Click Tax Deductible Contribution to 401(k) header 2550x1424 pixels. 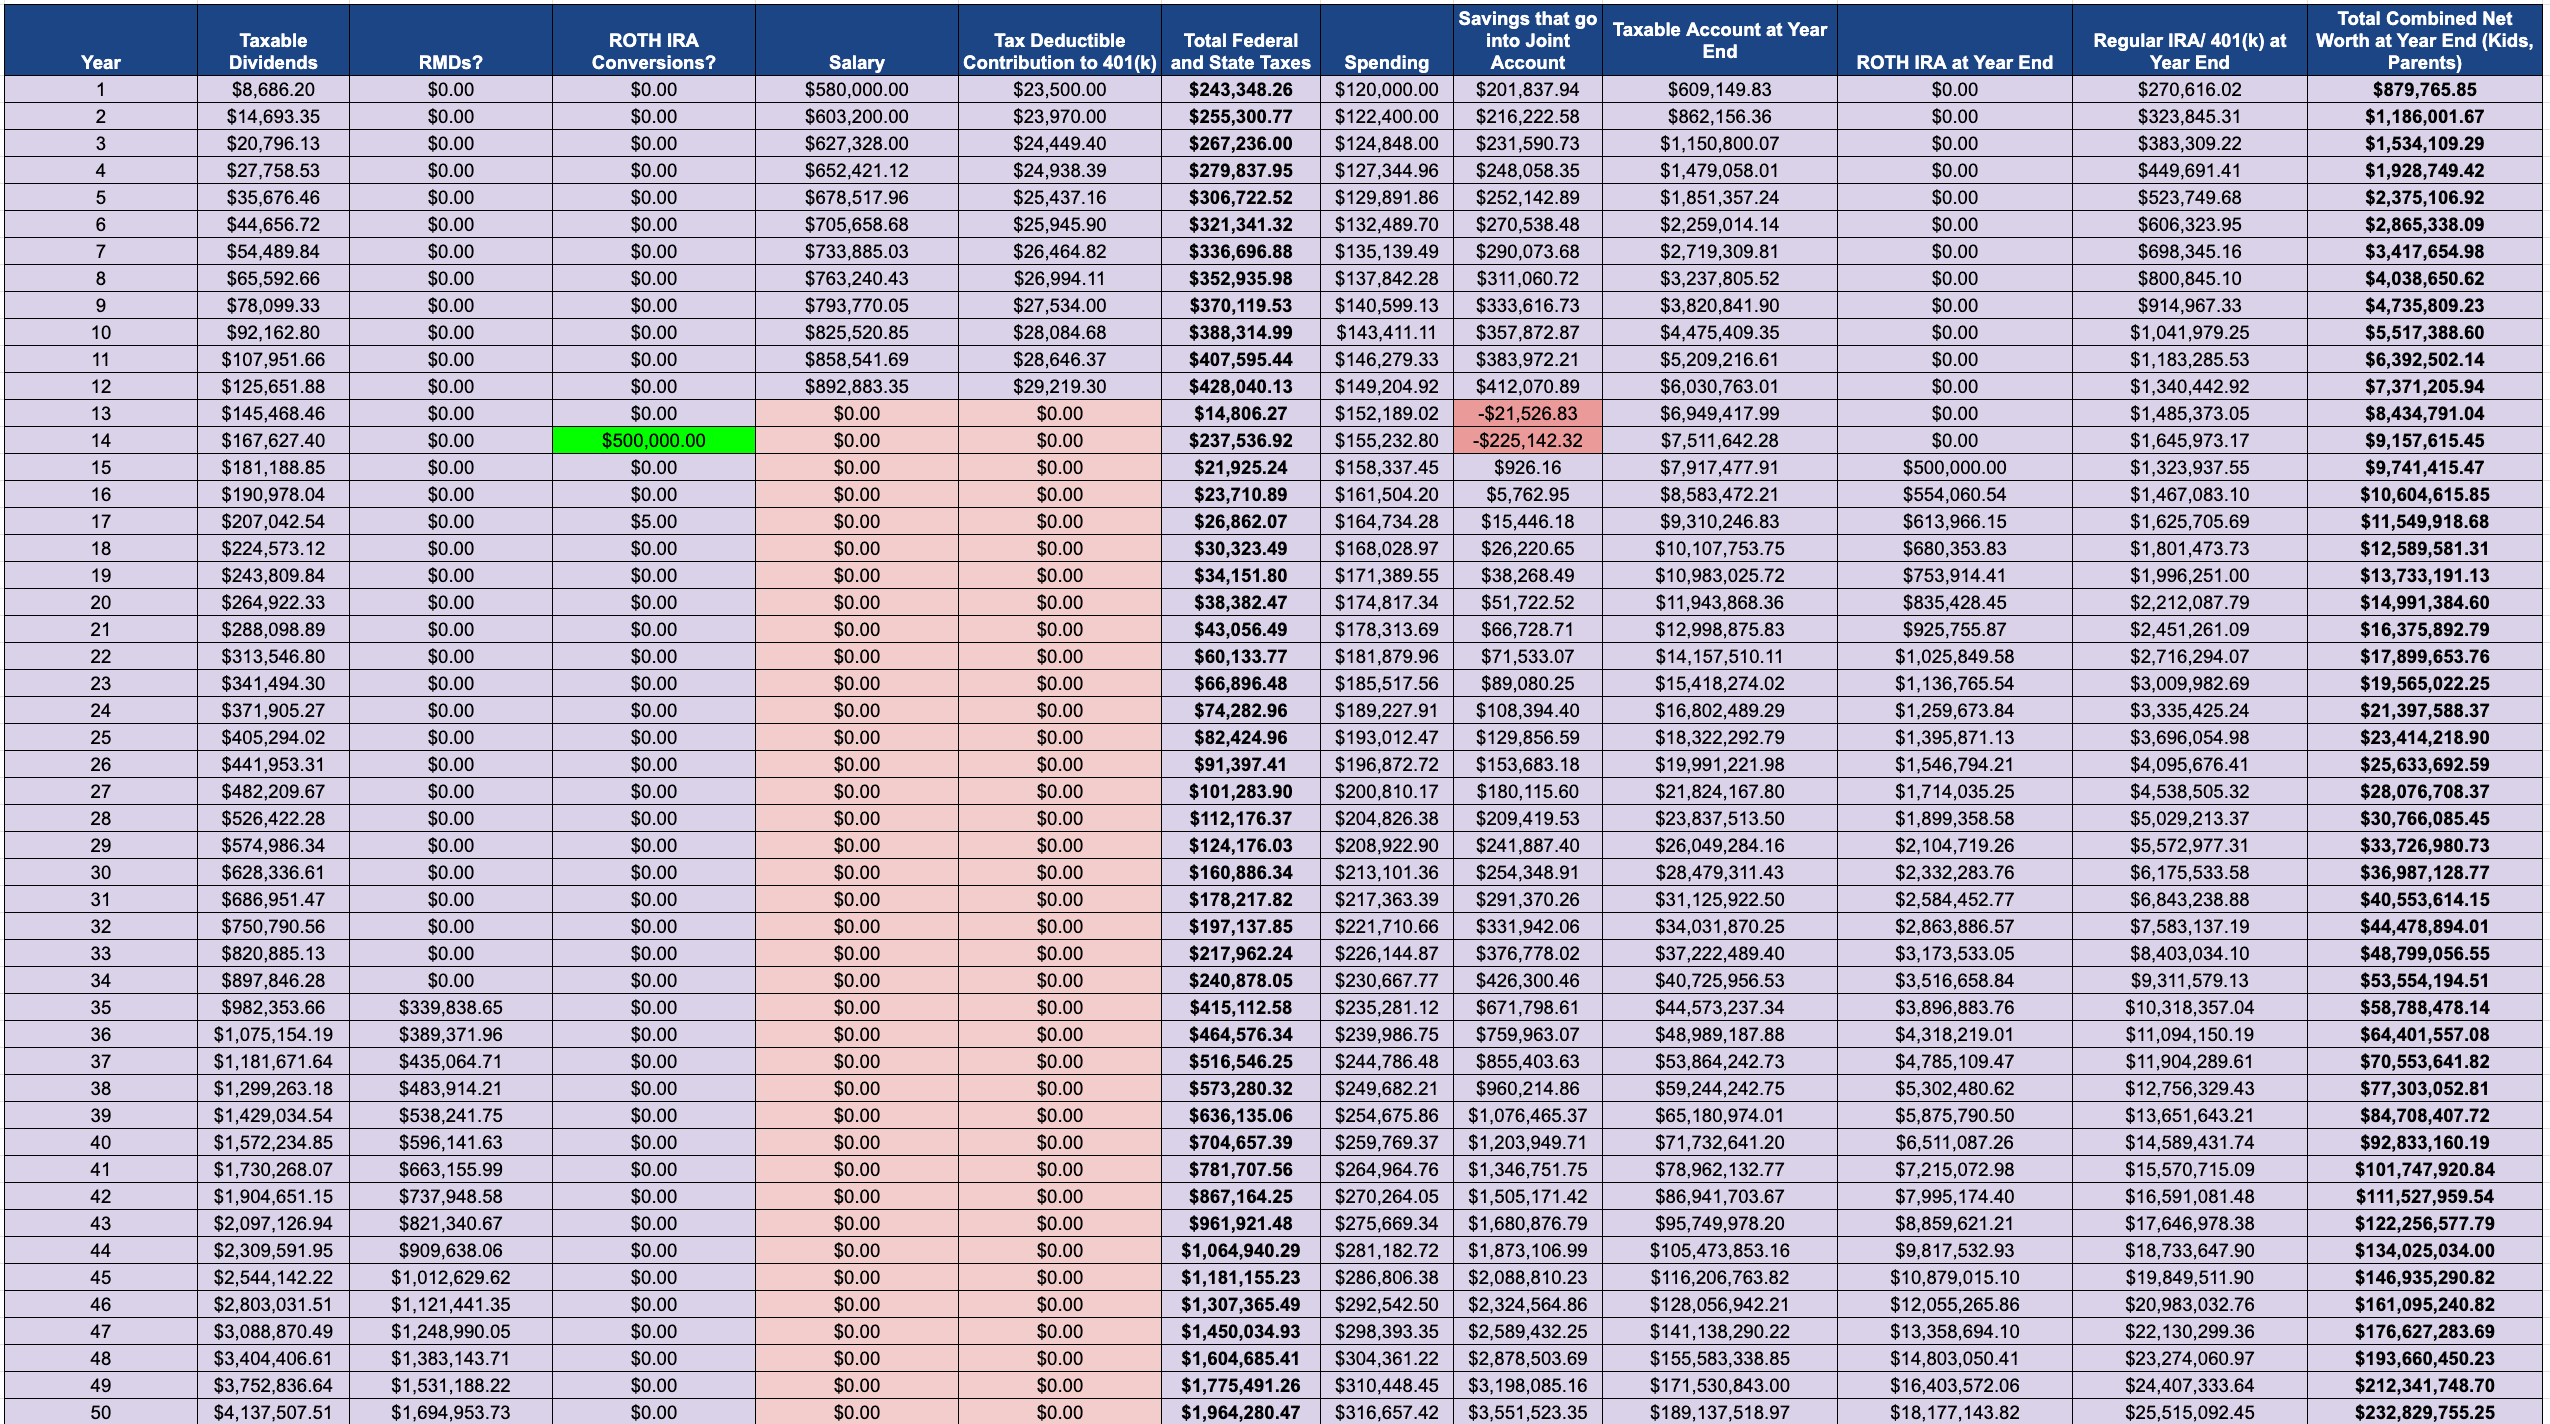(1059, 40)
